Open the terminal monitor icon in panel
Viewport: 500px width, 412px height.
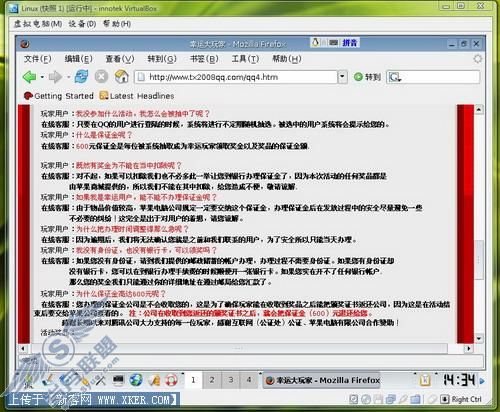click(118, 380)
